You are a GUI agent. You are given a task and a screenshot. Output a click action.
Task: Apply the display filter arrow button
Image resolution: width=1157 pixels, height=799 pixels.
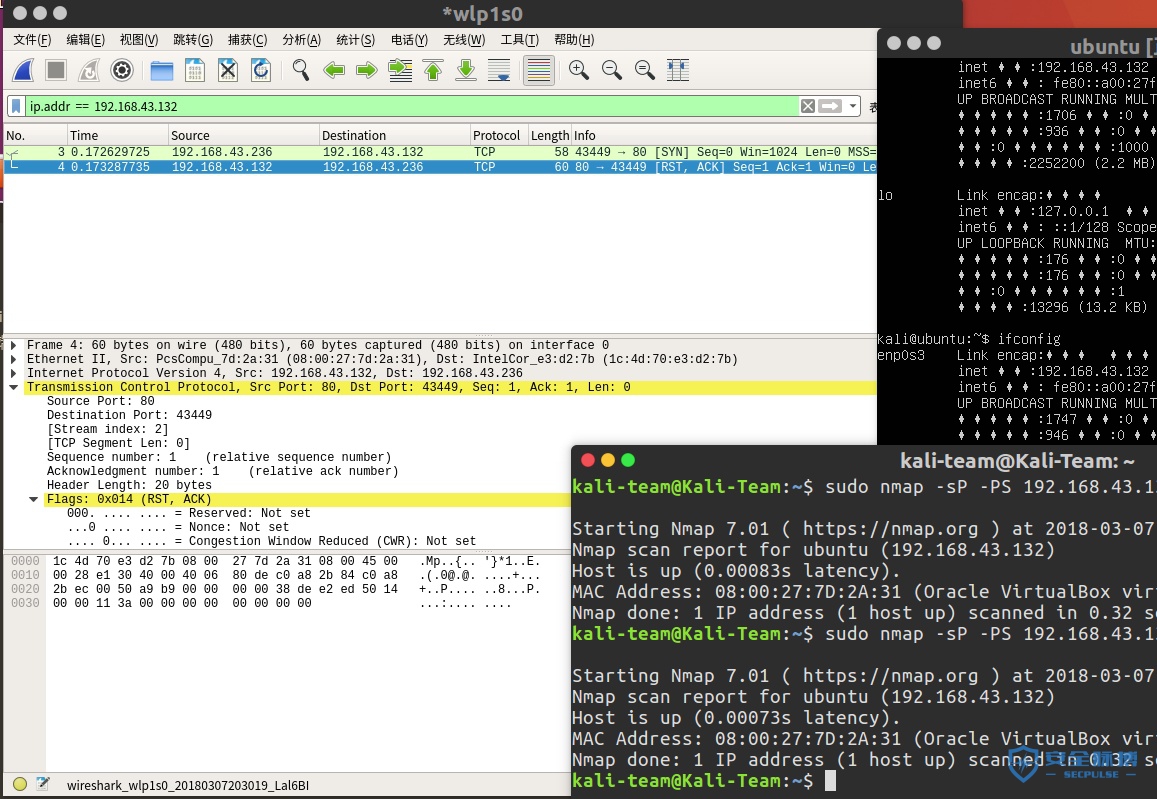[830, 106]
